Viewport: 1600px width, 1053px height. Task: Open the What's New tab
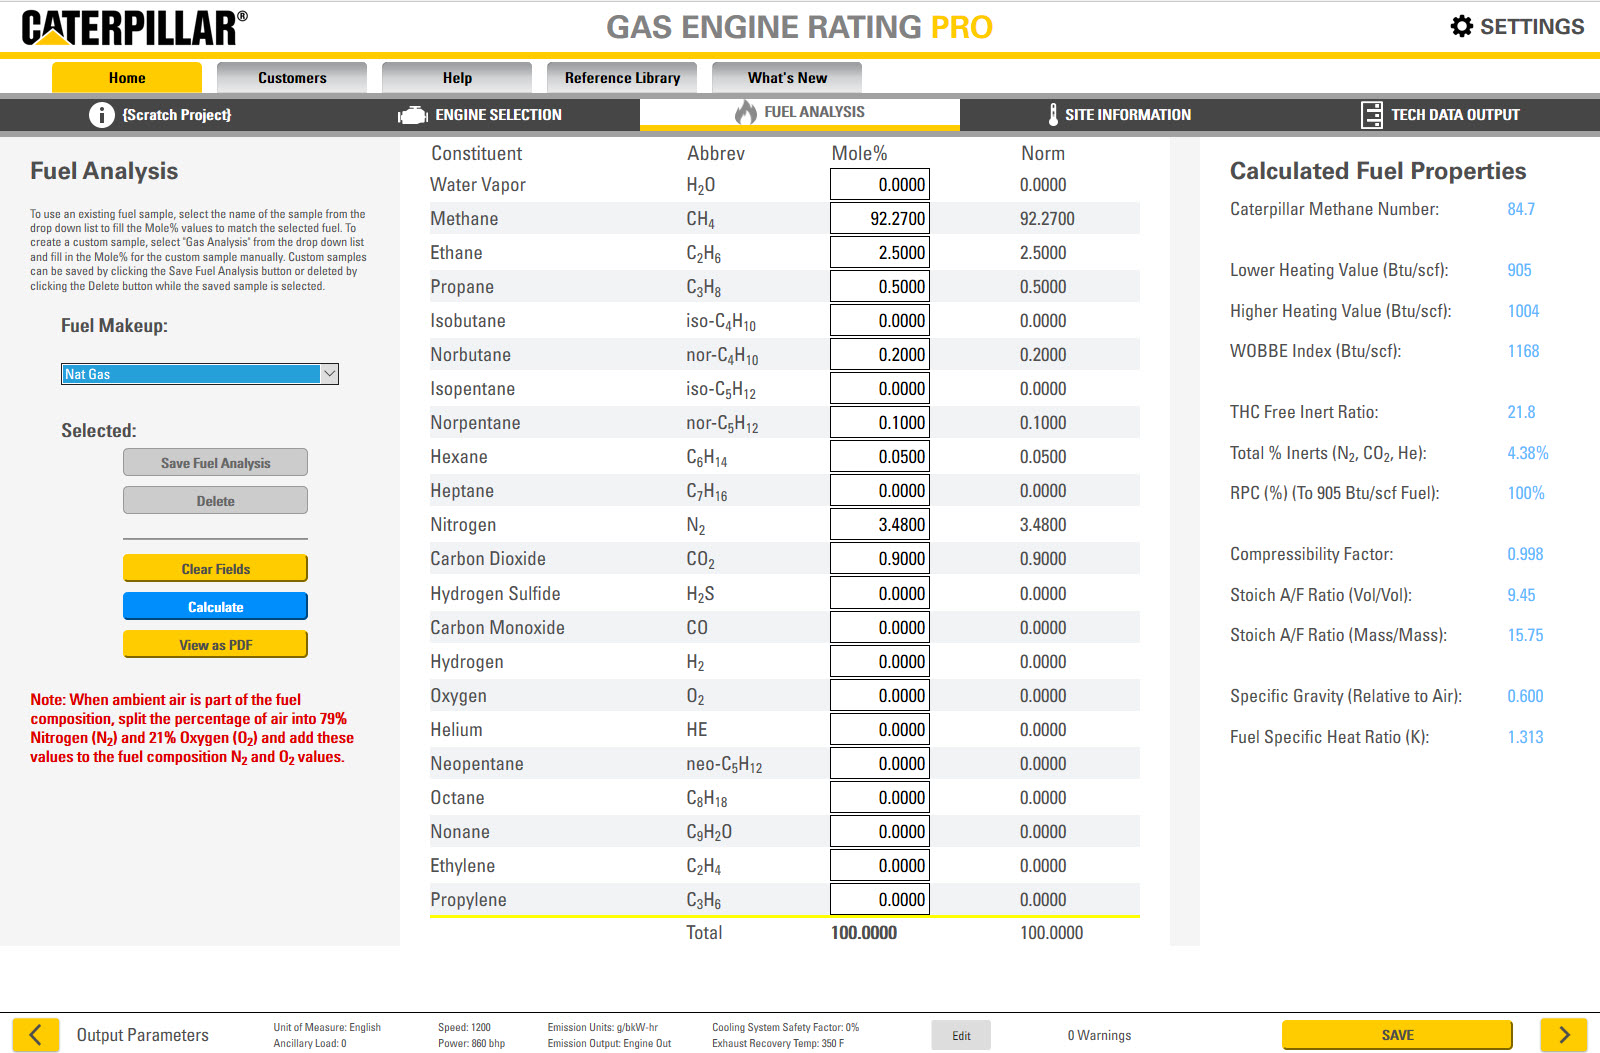[787, 78]
